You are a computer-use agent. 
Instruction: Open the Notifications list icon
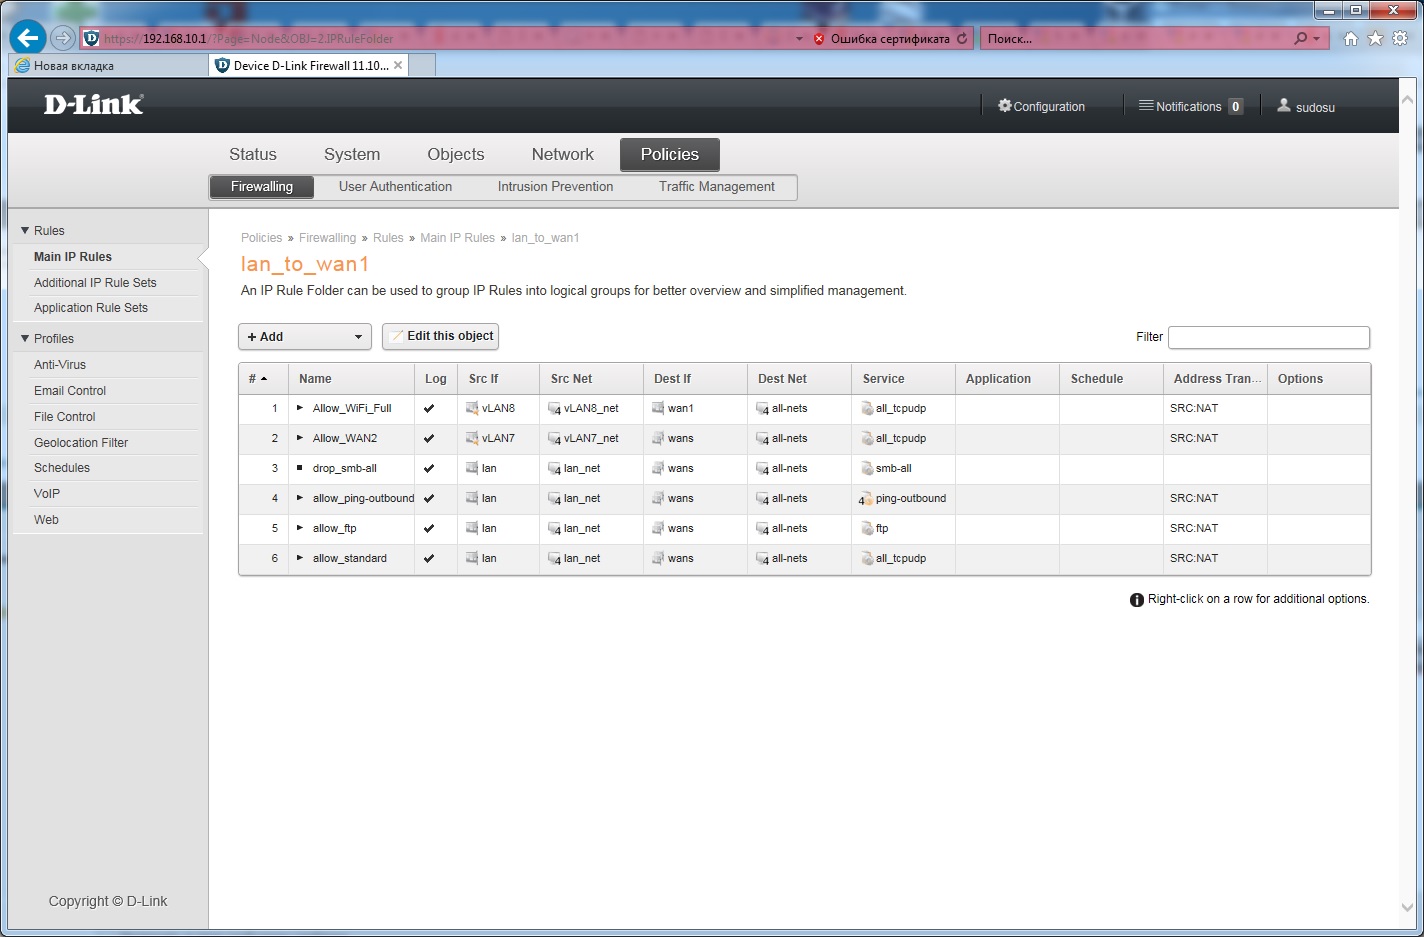[1146, 106]
